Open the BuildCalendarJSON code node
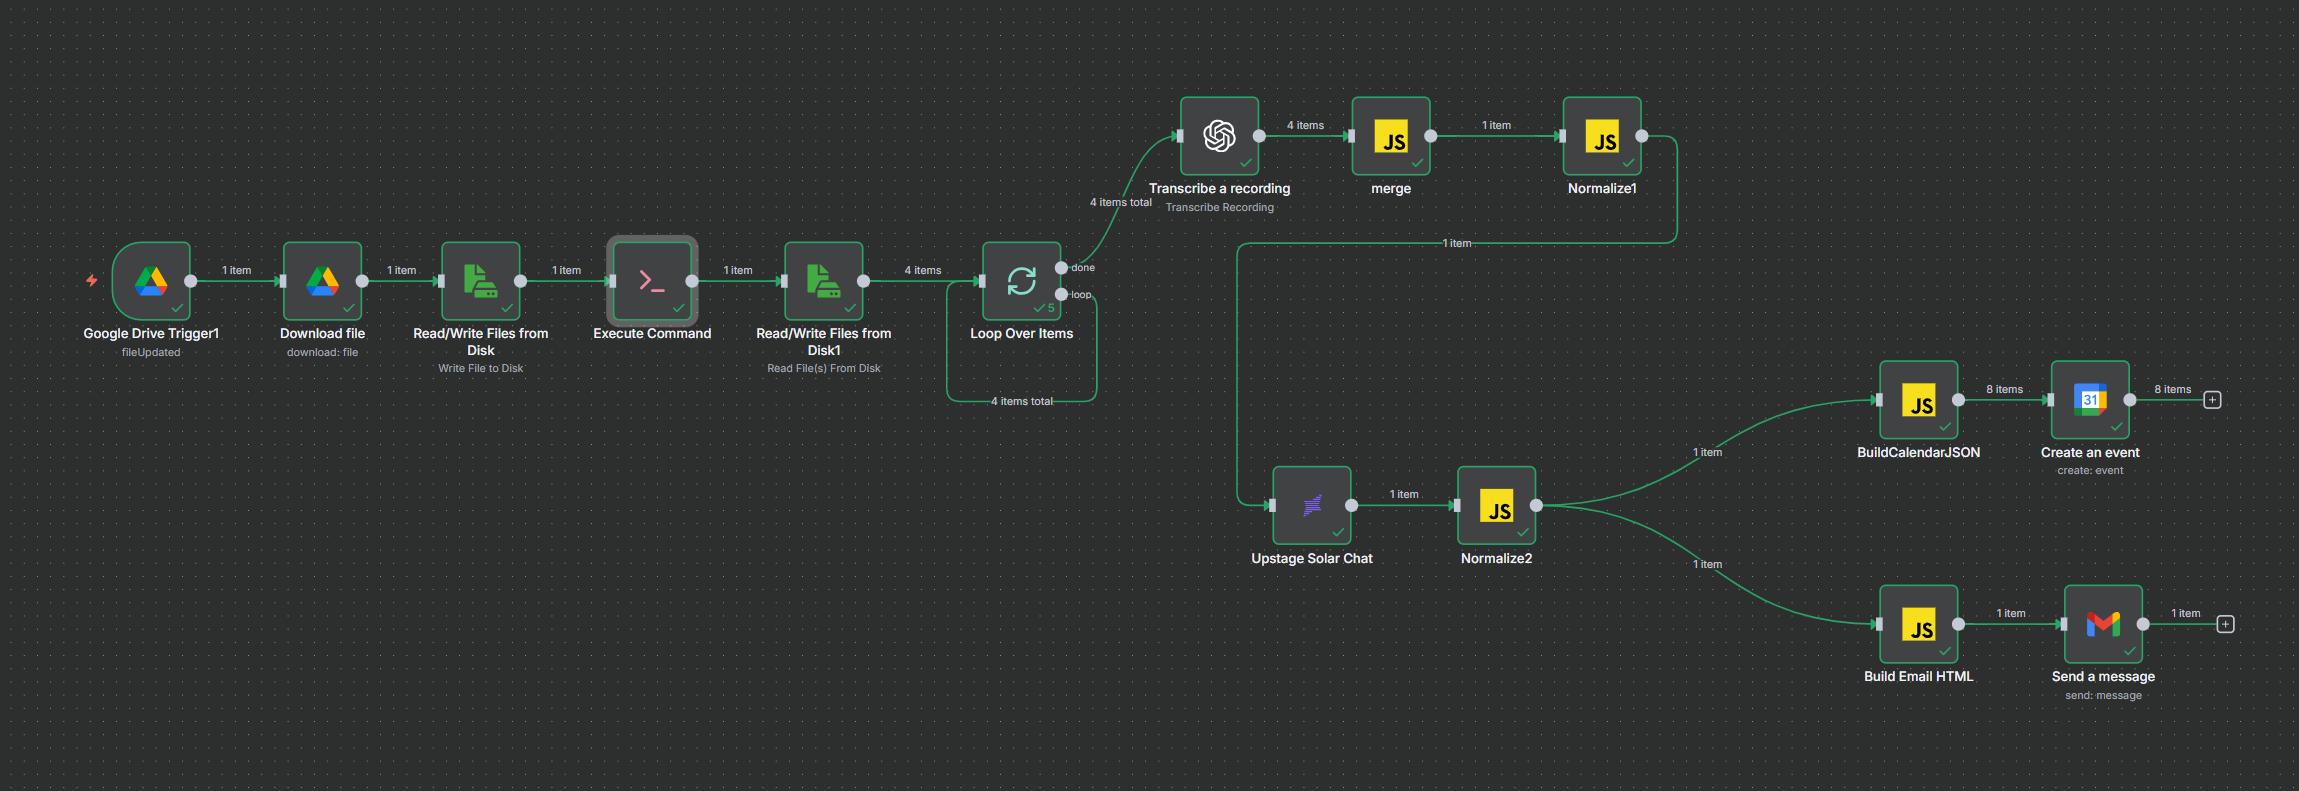Viewport: 2299px width, 791px height. pos(1918,400)
